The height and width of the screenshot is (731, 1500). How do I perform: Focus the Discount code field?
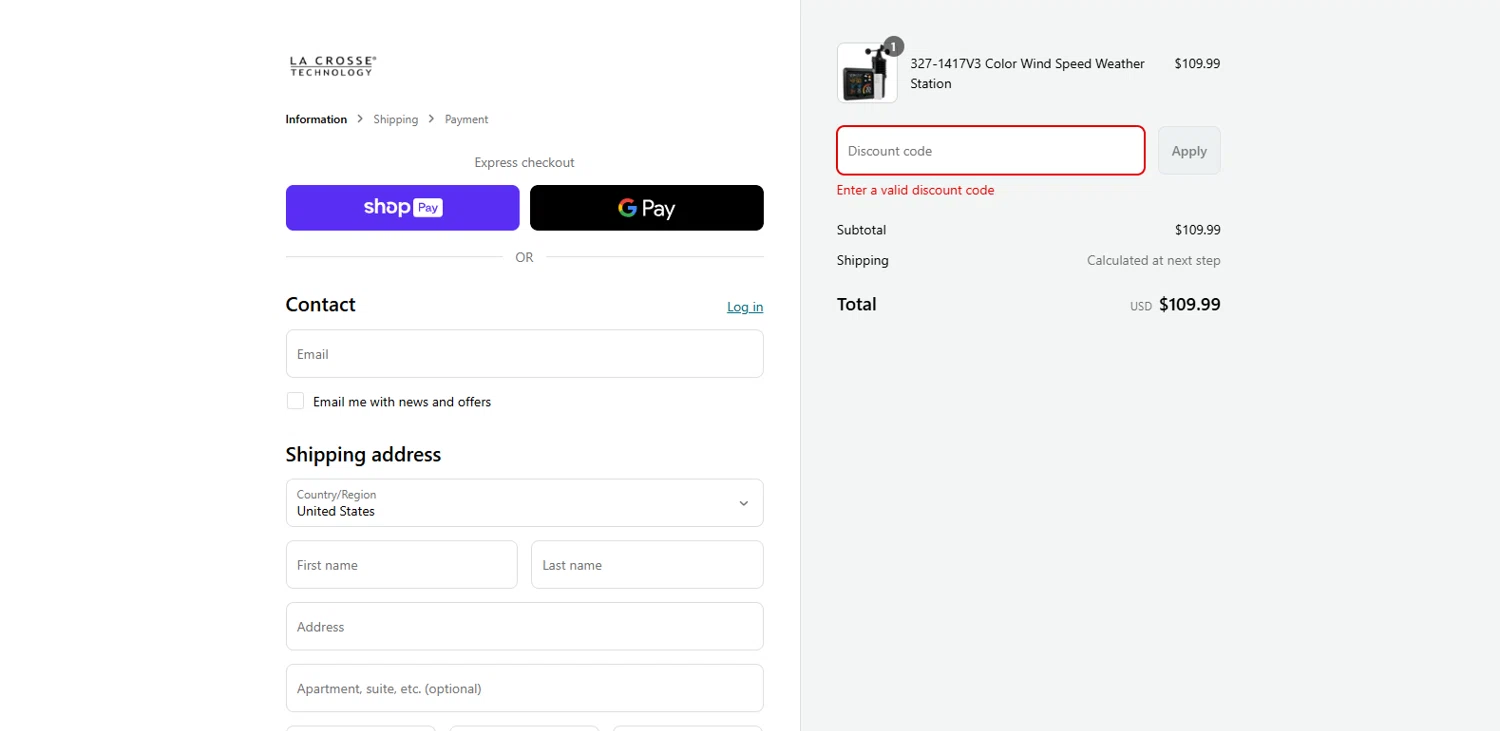(990, 151)
